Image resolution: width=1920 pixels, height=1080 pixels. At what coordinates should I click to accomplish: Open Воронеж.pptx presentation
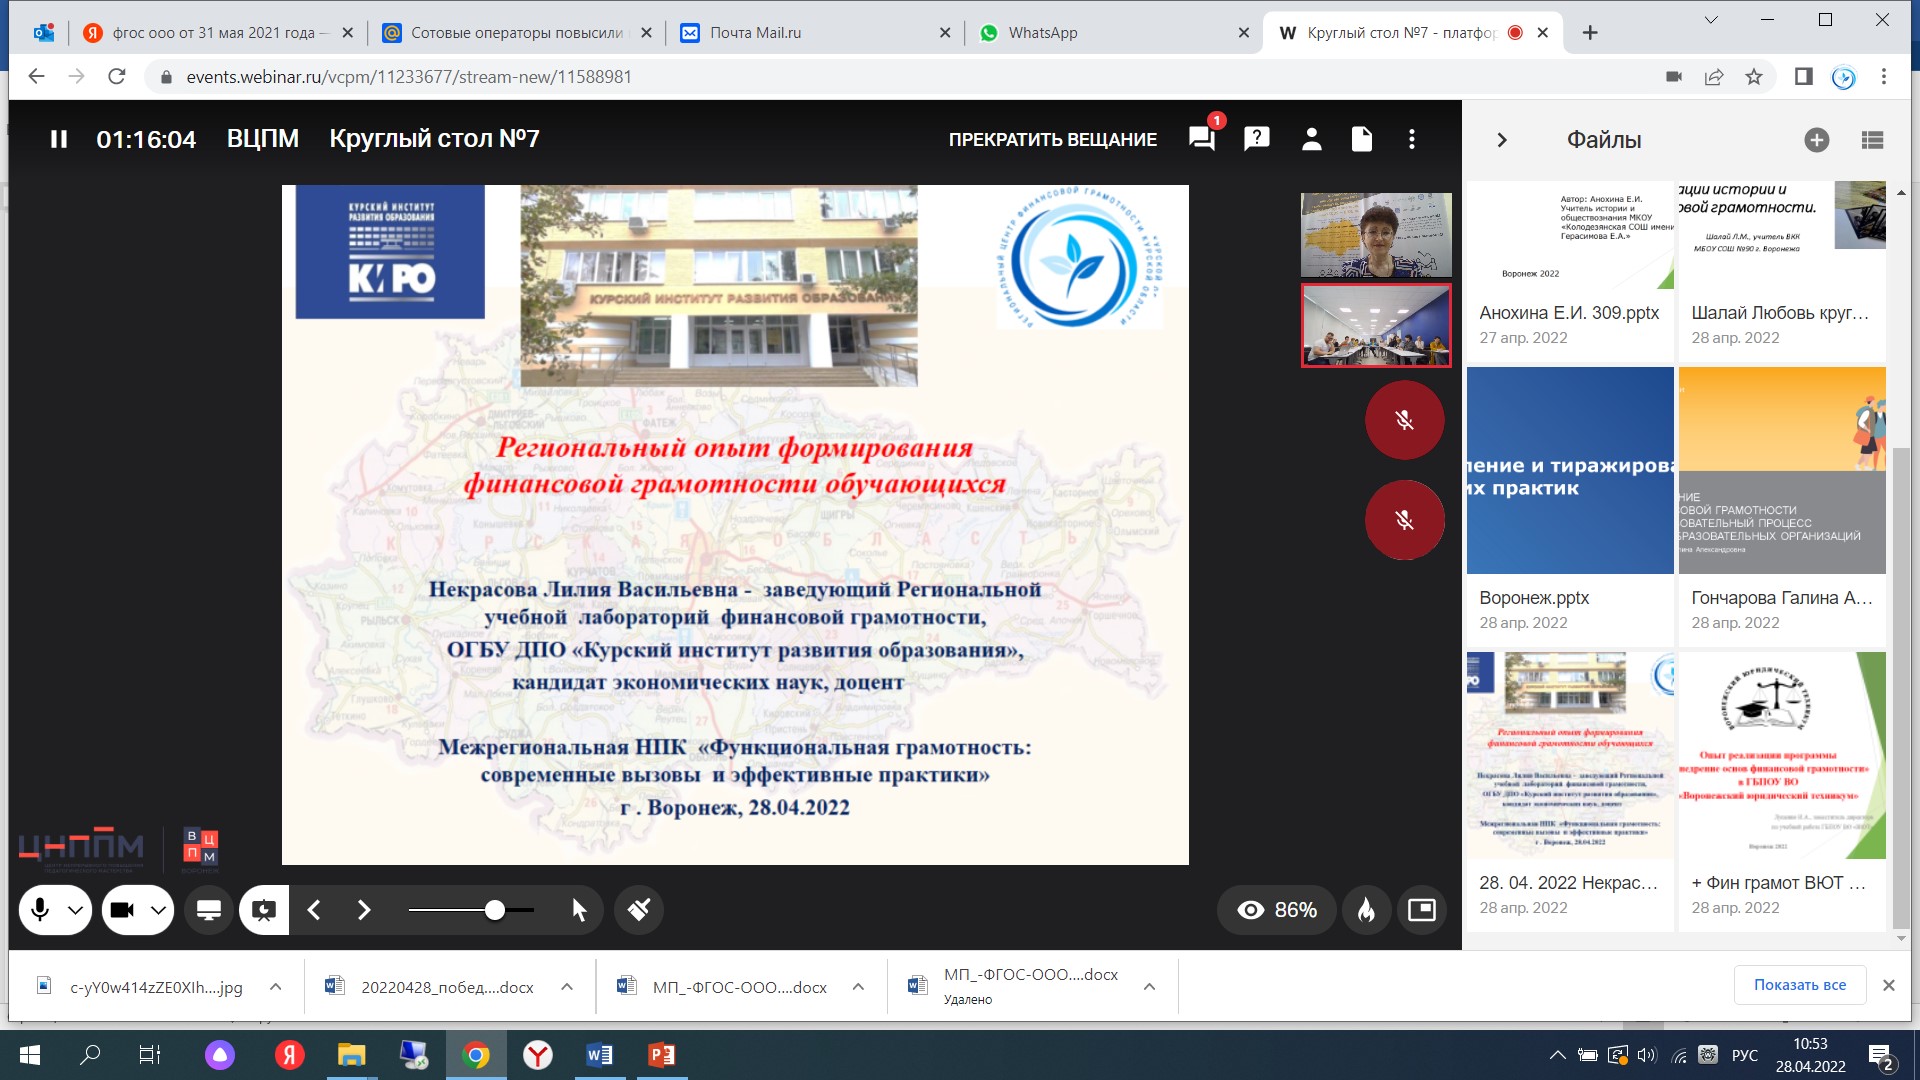(x=1570, y=506)
